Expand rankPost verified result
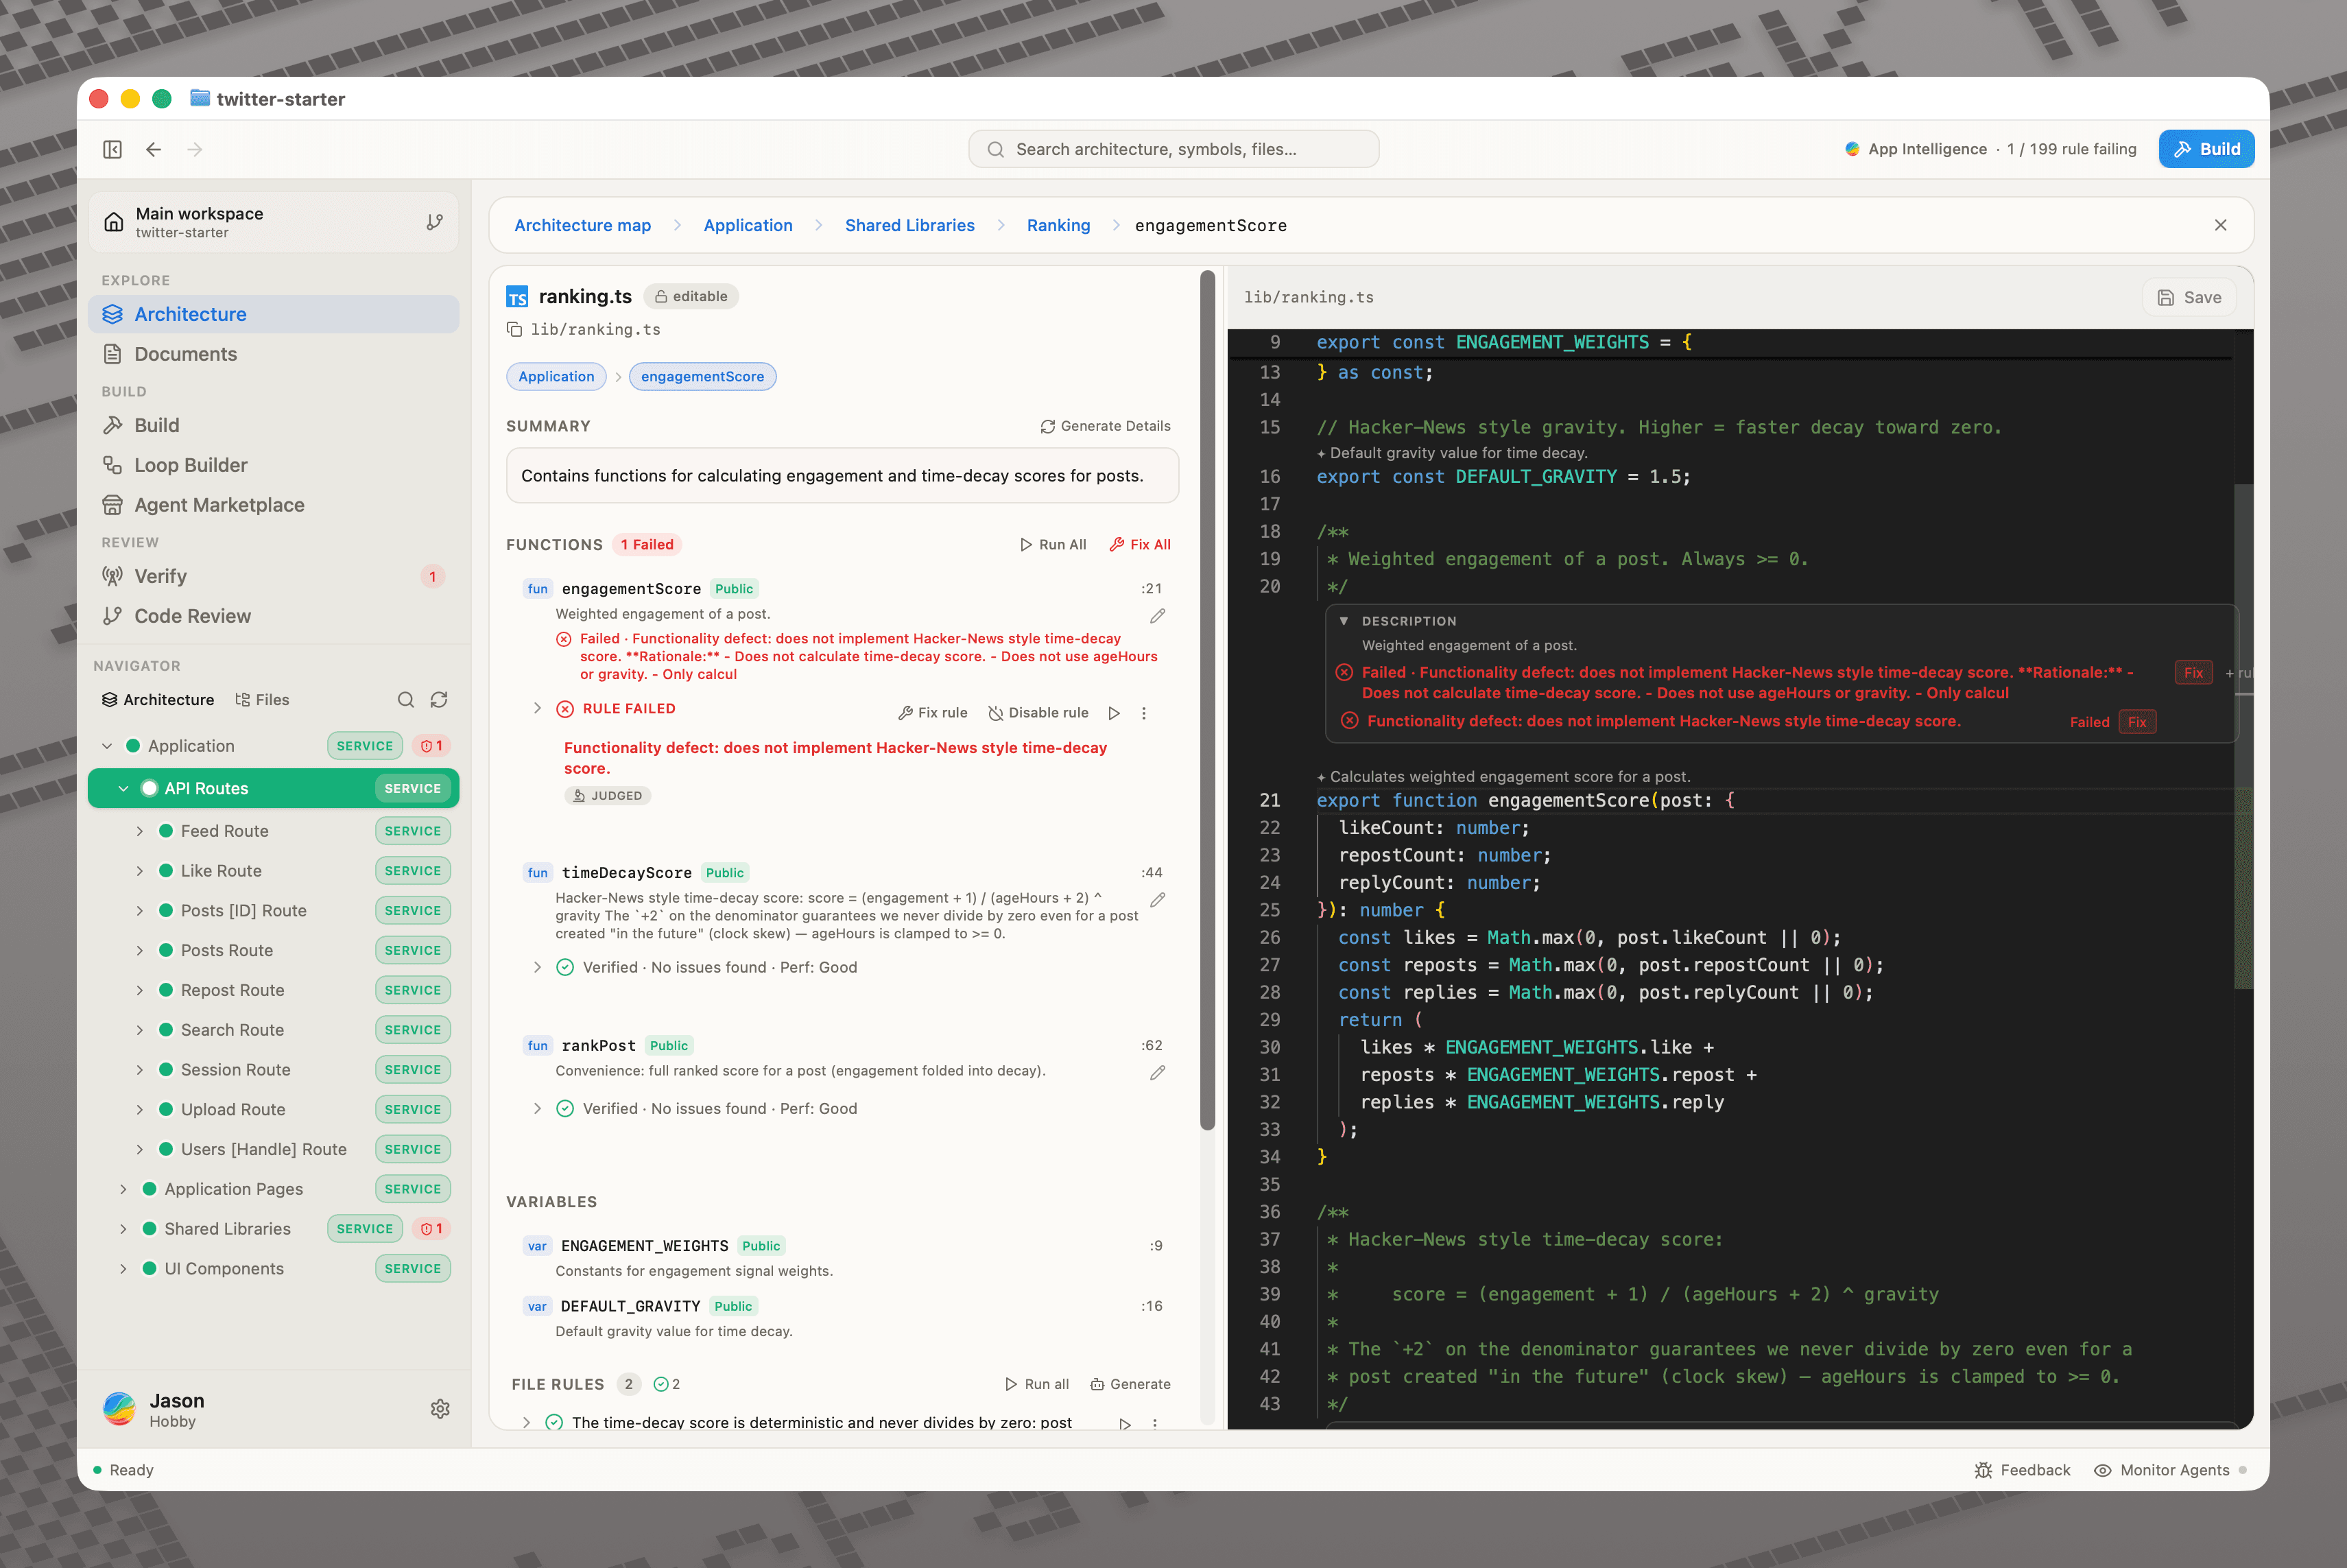 (x=537, y=1108)
